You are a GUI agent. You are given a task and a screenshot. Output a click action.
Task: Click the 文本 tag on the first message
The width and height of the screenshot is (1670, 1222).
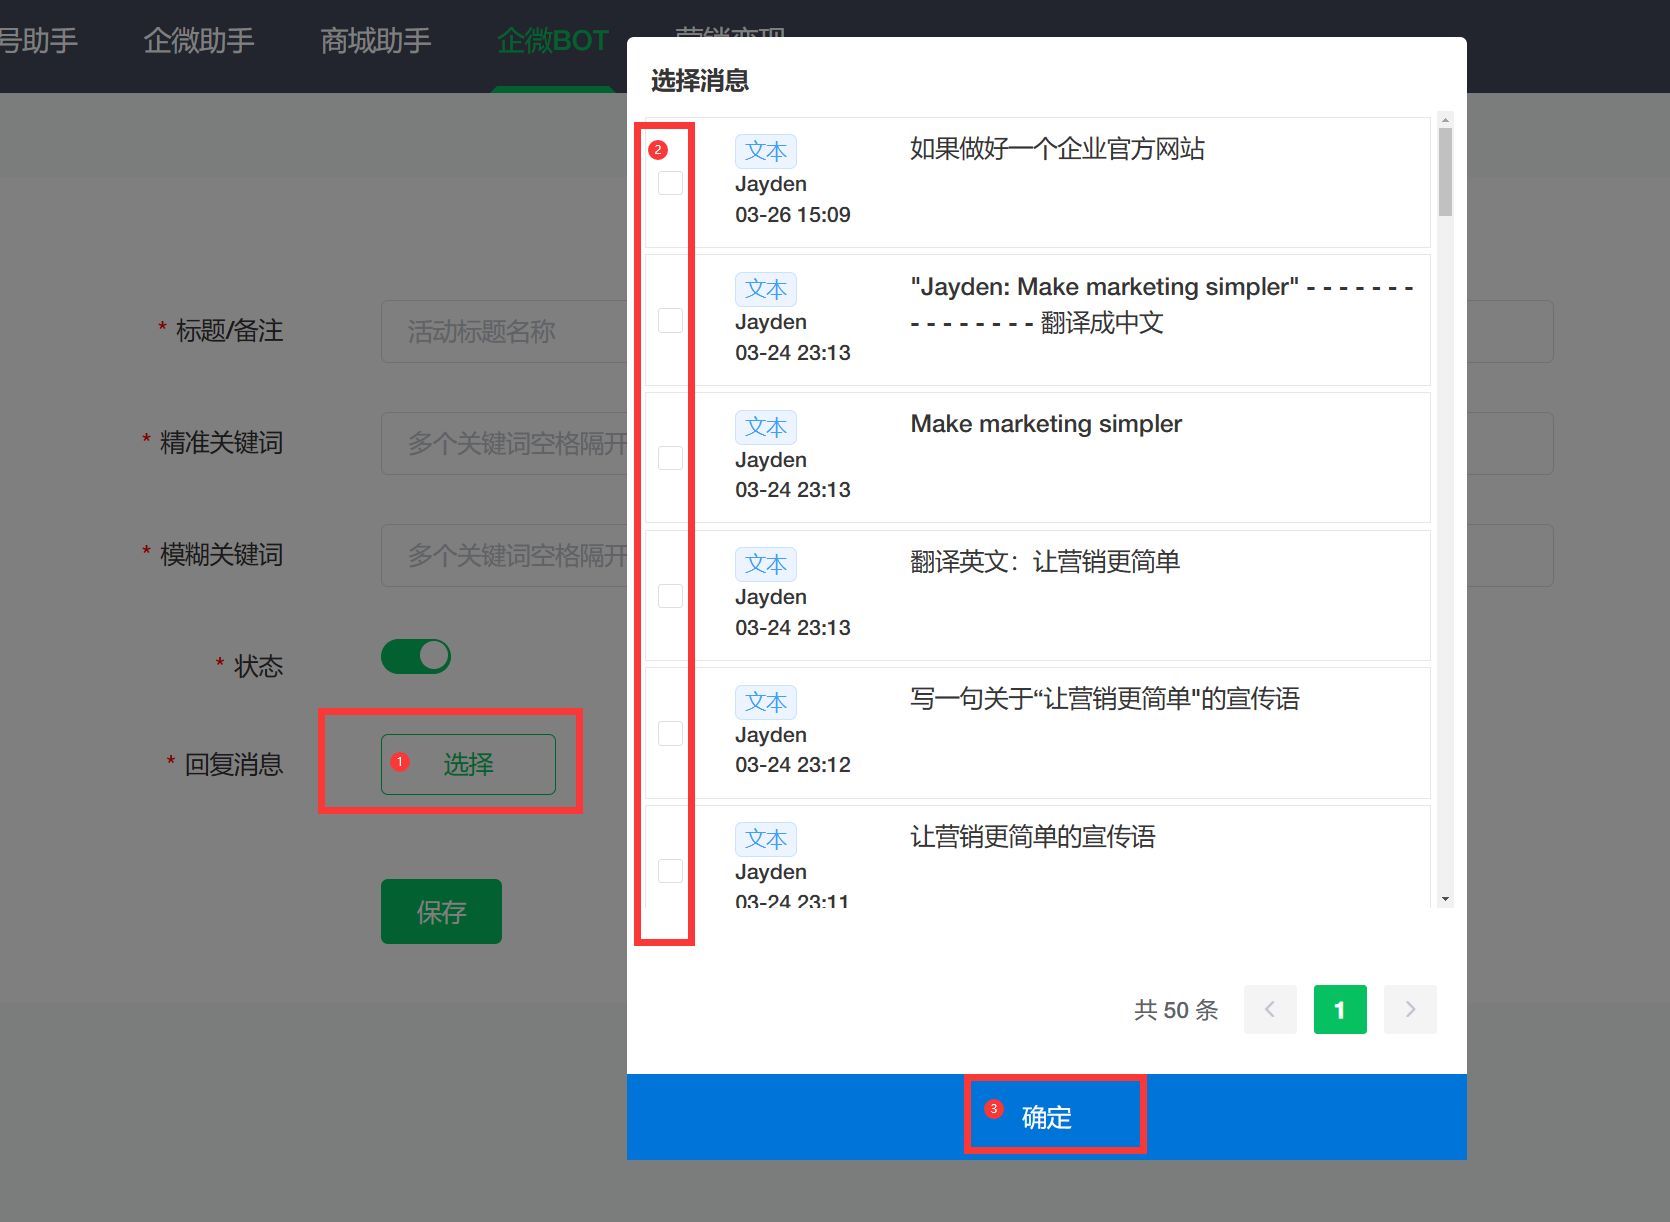pyautogui.click(x=766, y=151)
